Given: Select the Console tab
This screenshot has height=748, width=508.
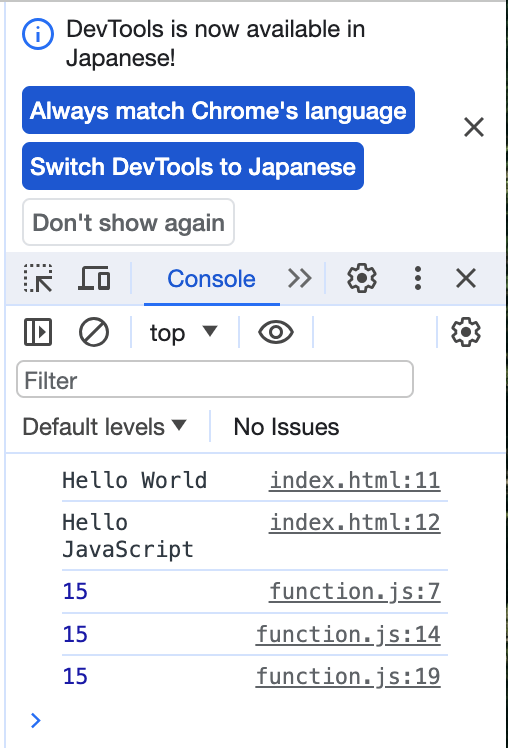Looking at the screenshot, I should (211, 279).
